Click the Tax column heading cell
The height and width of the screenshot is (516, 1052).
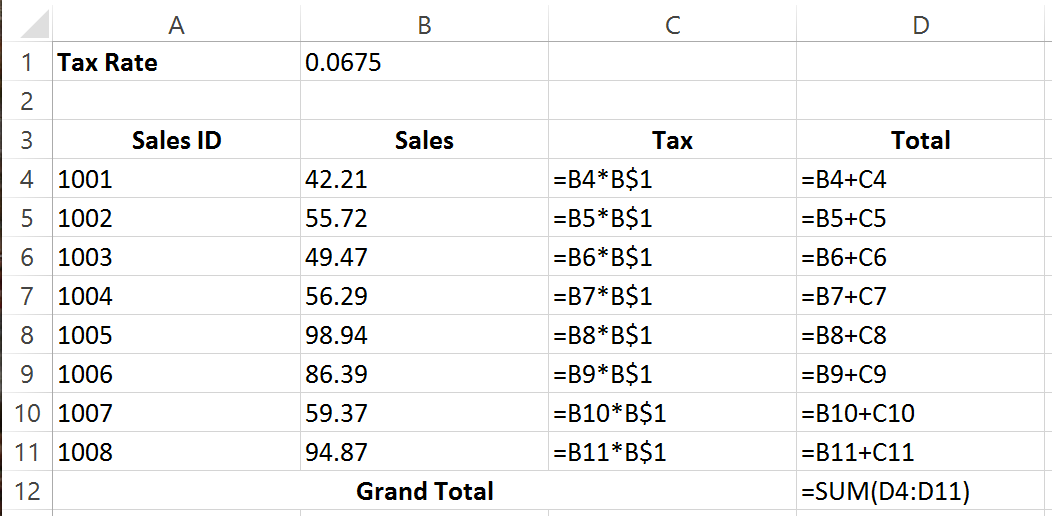(672, 141)
